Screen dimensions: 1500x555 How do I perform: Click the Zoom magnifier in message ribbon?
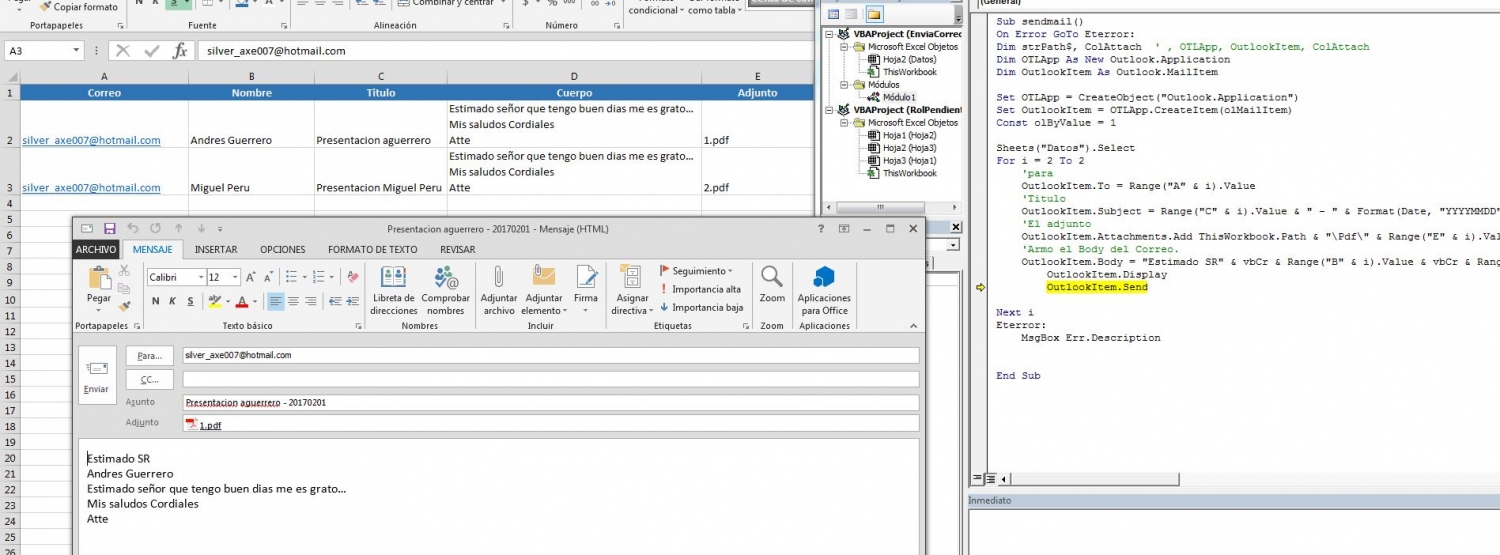coord(772,284)
